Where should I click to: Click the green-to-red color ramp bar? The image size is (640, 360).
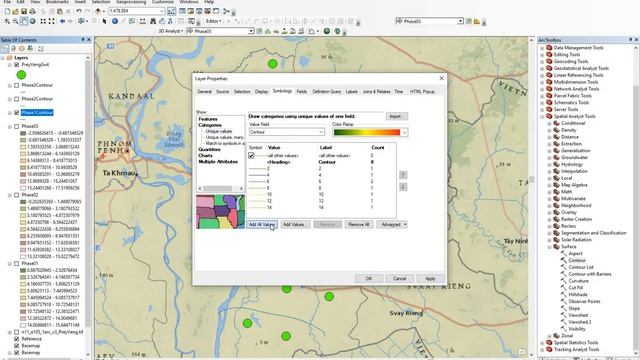[x=367, y=132]
